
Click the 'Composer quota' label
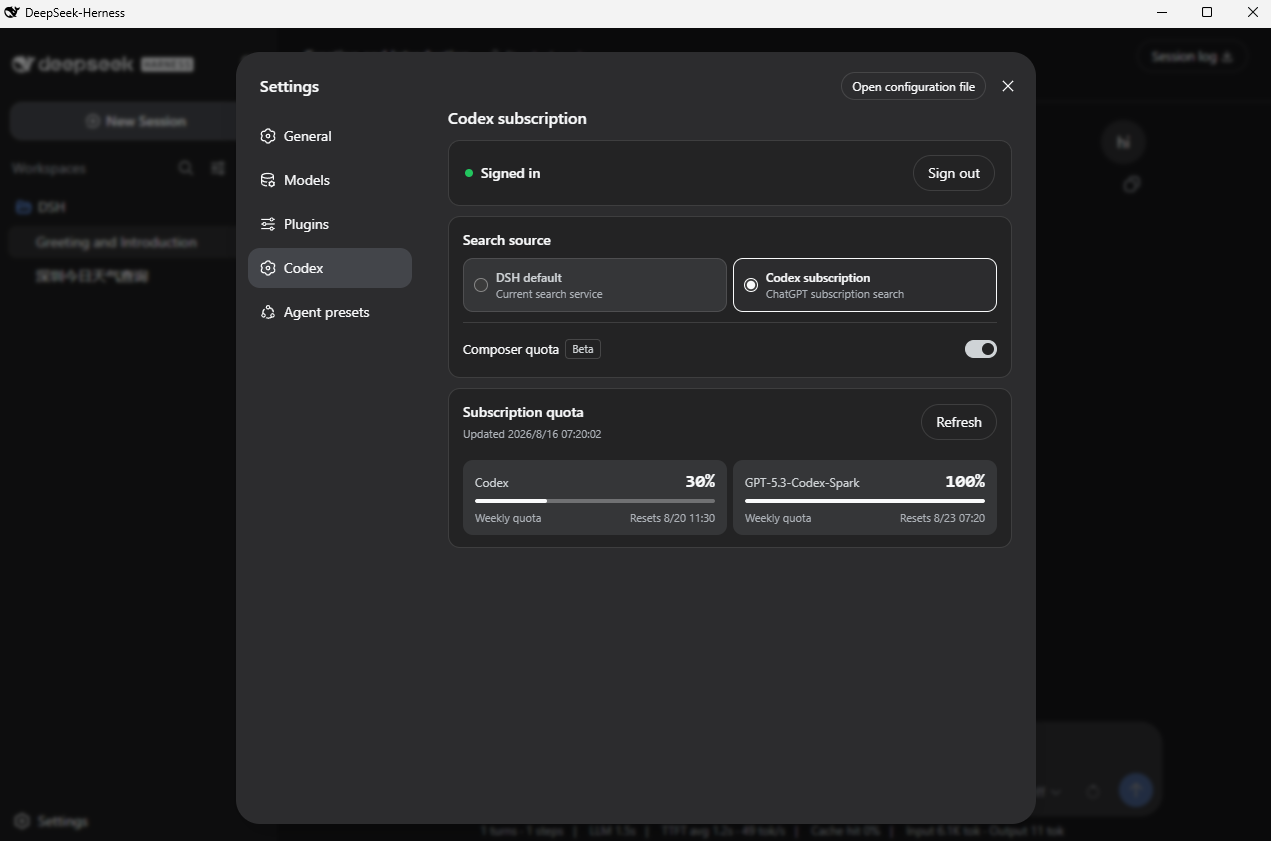click(x=511, y=349)
